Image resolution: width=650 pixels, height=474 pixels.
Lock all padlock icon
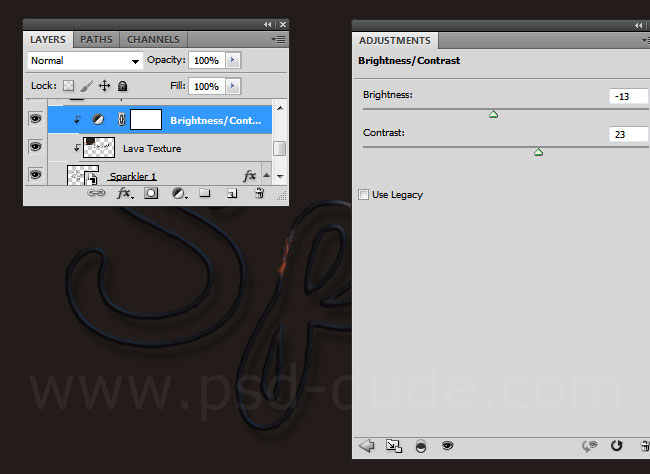tap(122, 86)
